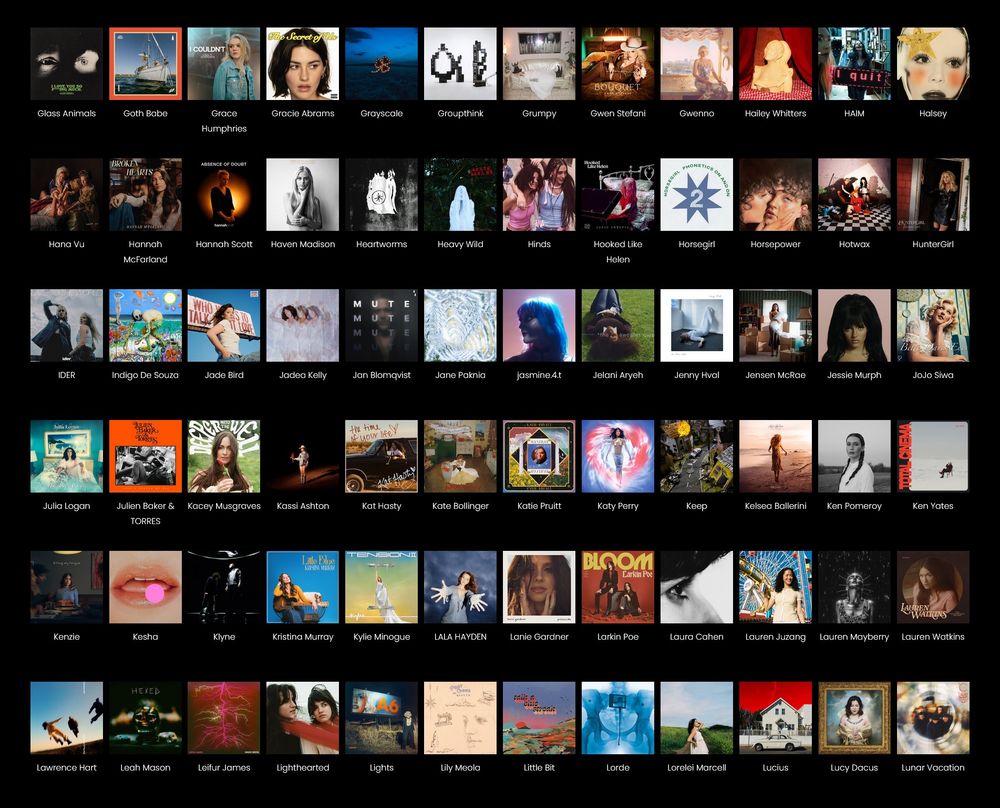Open the Lorde X-ray album cover
The image size is (1000, 808).
pyautogui.click(x=618, y=718)
